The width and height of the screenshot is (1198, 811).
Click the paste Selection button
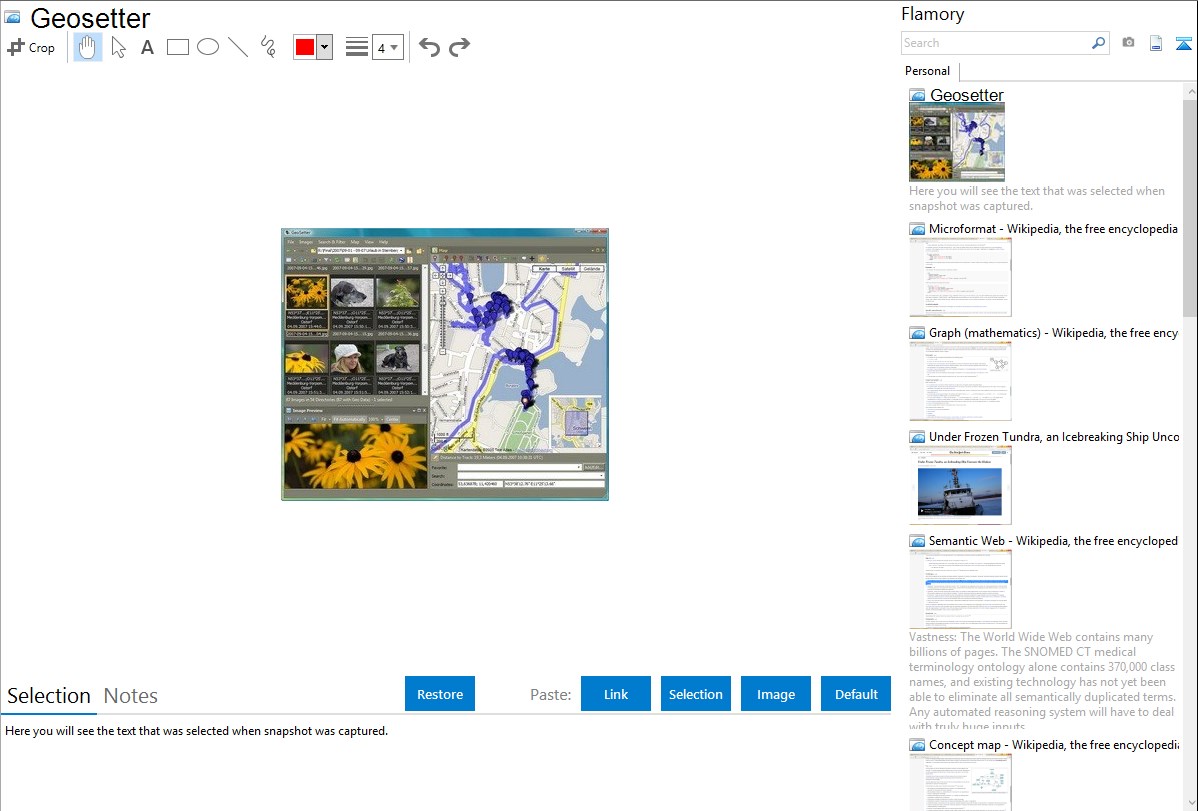coord(695,694)
